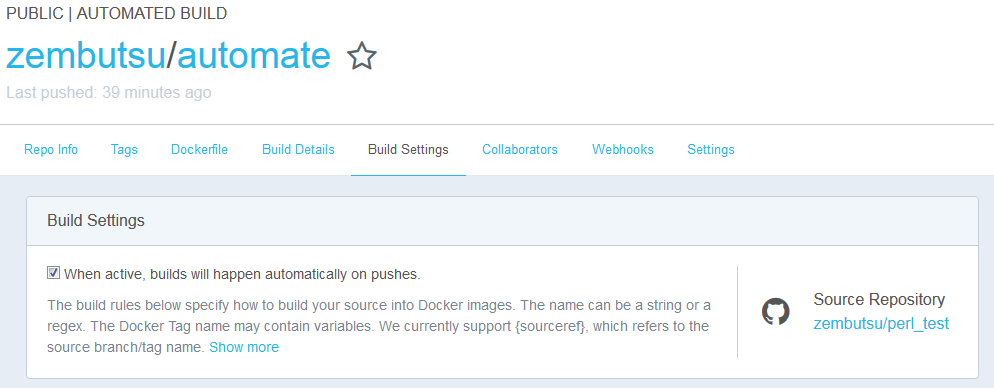Open the Repo Info tab
The width and height of the screenshot is (994, 388).
coord(51,150)
